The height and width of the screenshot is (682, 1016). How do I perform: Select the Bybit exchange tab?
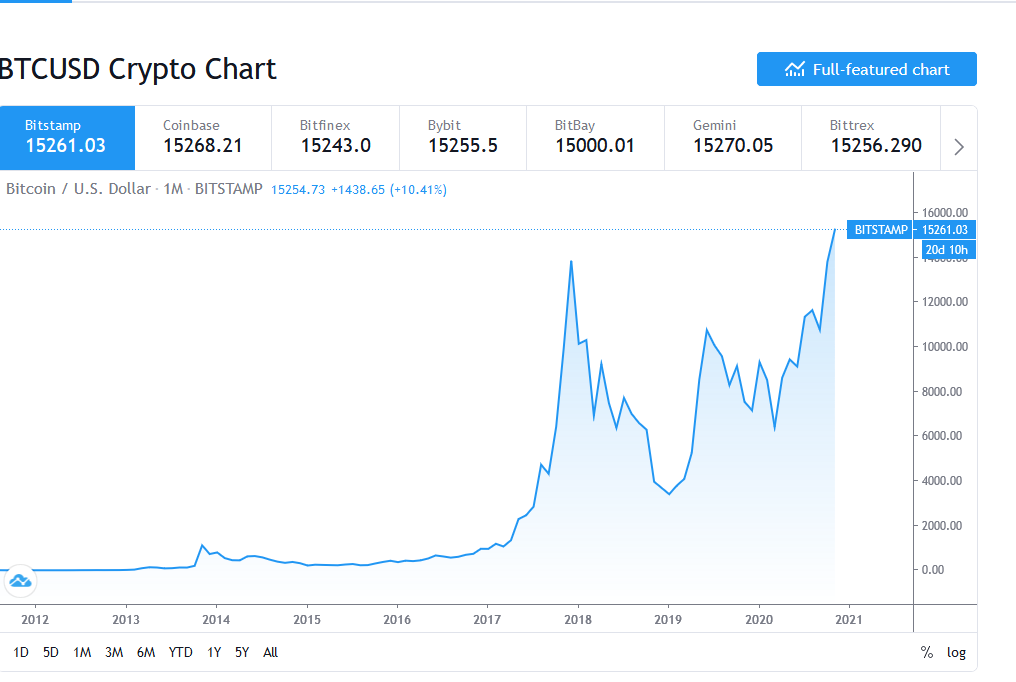(x=462, y=138)
